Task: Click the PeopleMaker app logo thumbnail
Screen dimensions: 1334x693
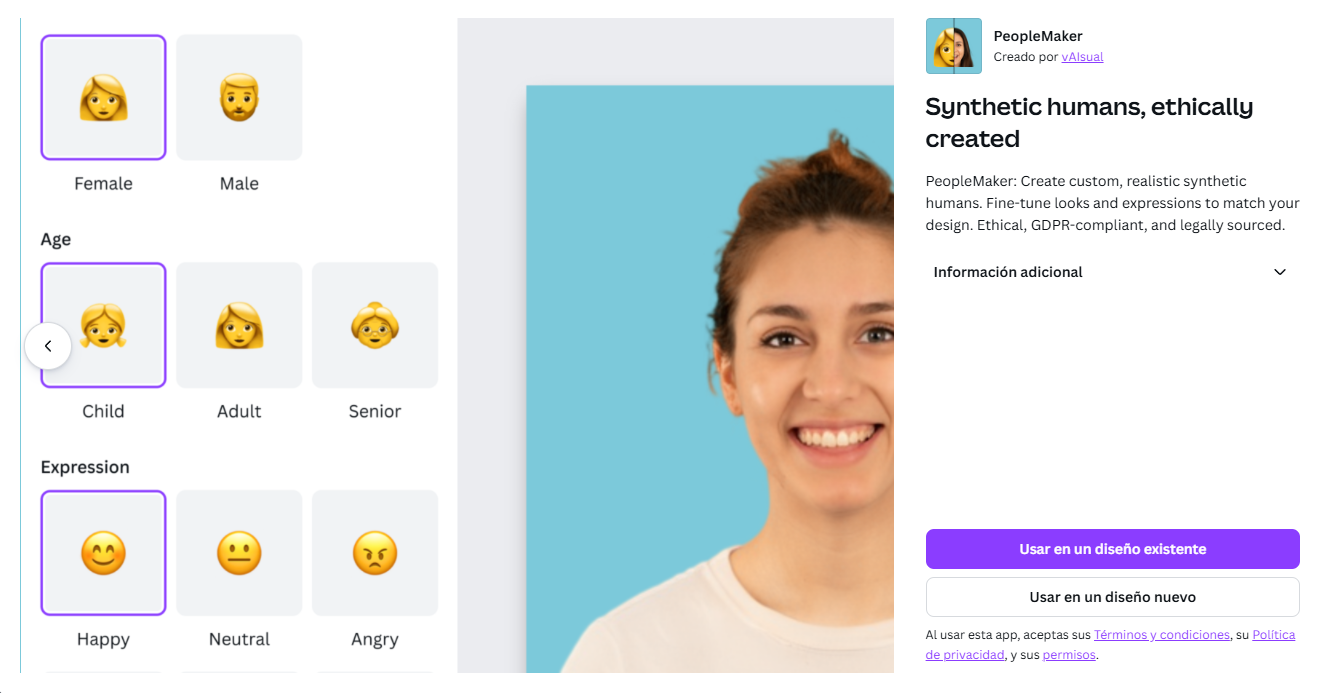Action: pos(953,45)
